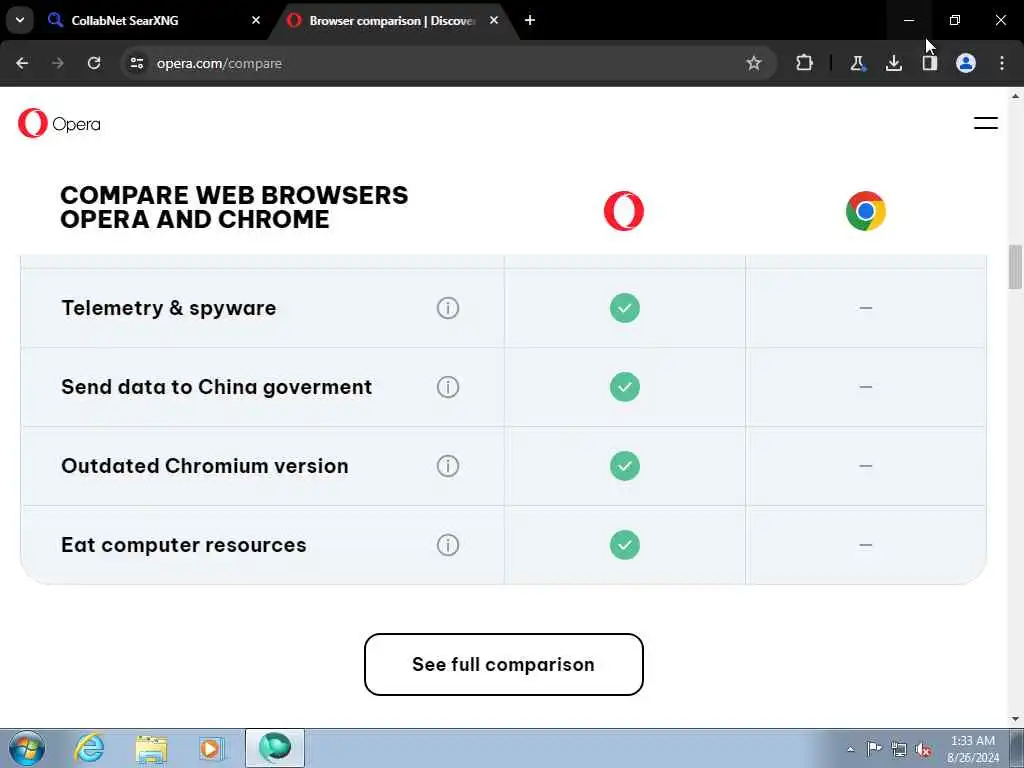Click the Outdated Chromium version label
Screen dimensions: 1024x768
coord(204,466)
